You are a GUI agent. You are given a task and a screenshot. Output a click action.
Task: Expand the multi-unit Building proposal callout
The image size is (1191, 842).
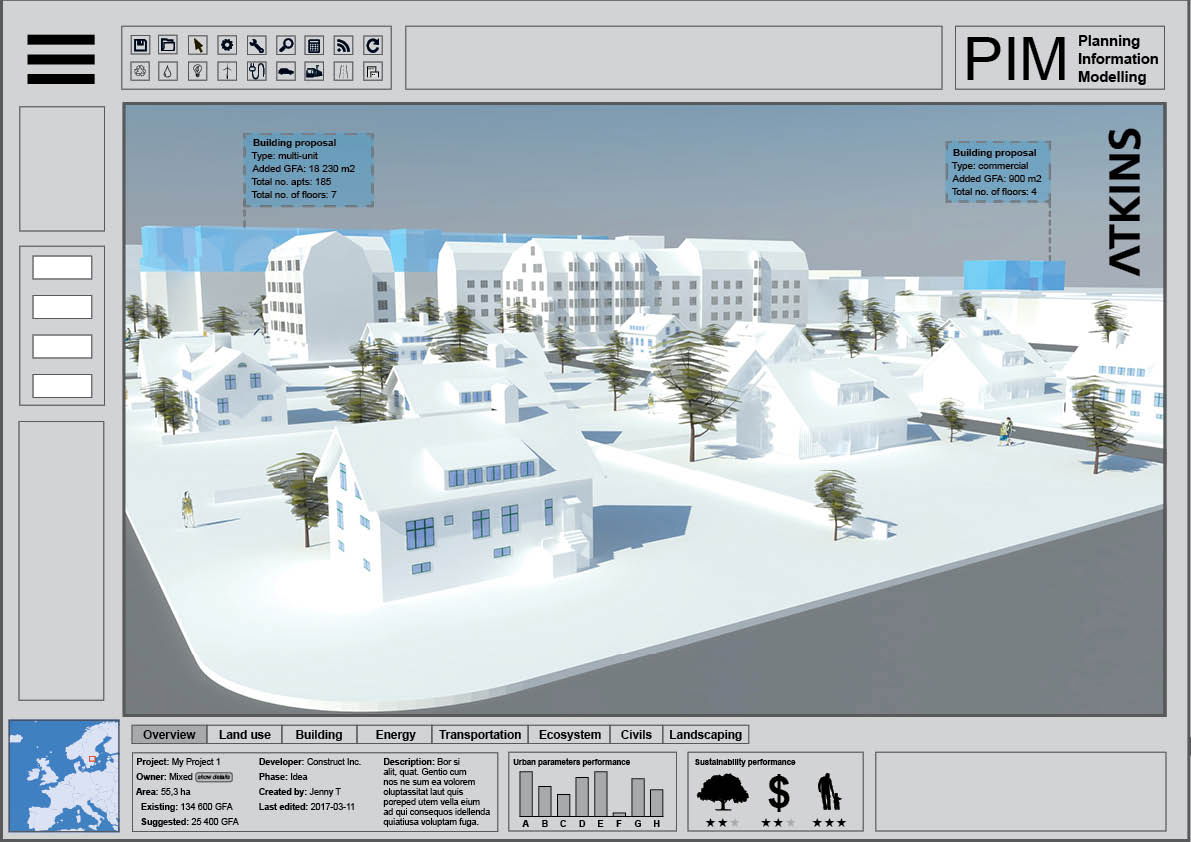309,168
